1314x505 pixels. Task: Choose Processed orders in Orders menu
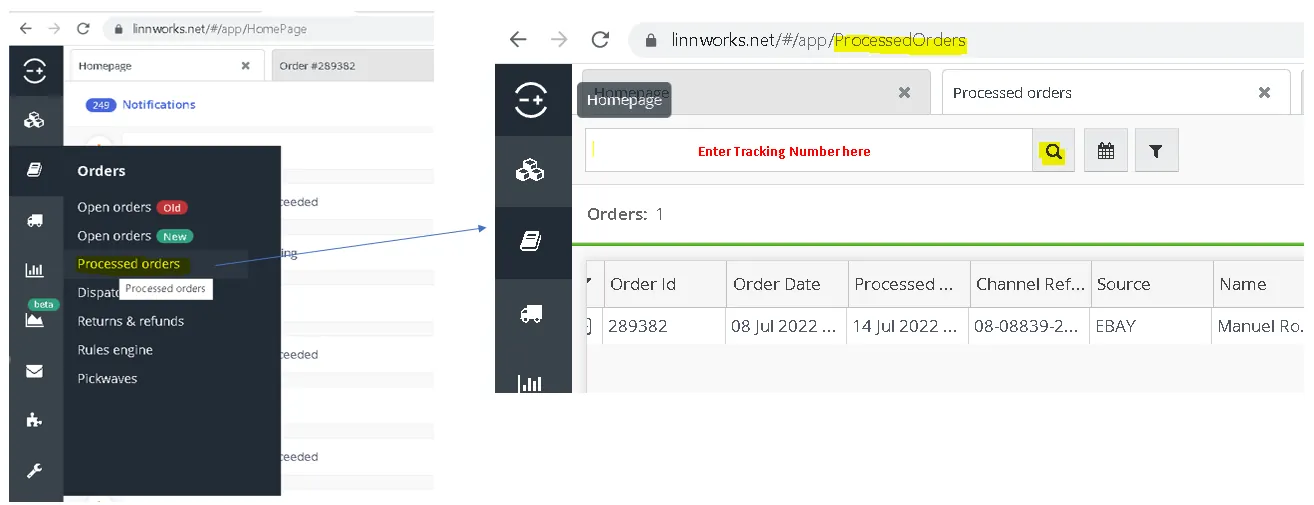[129, 264]
